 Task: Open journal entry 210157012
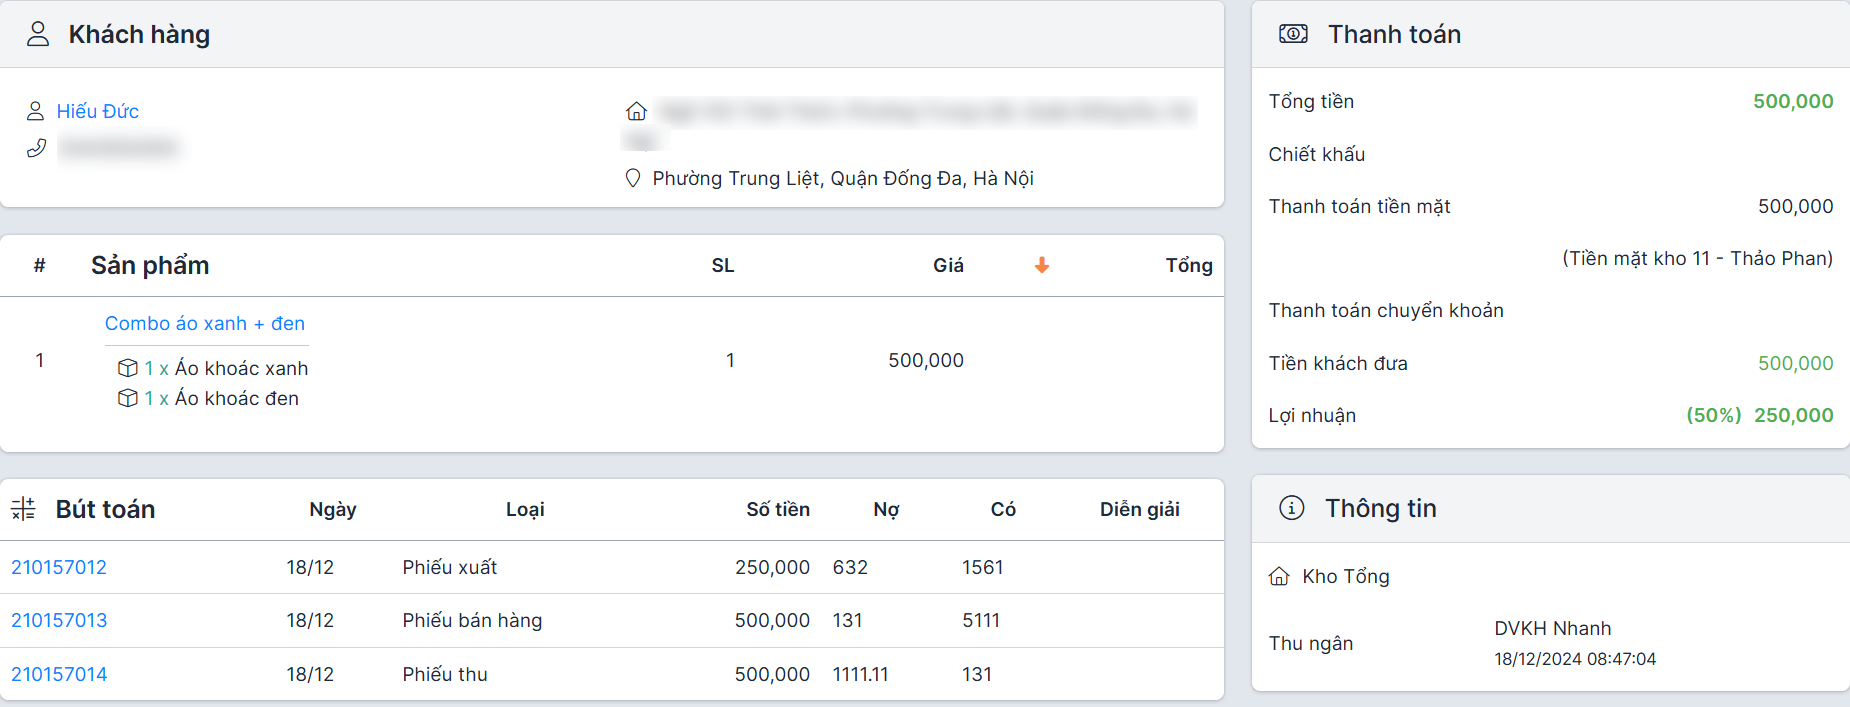59,567
